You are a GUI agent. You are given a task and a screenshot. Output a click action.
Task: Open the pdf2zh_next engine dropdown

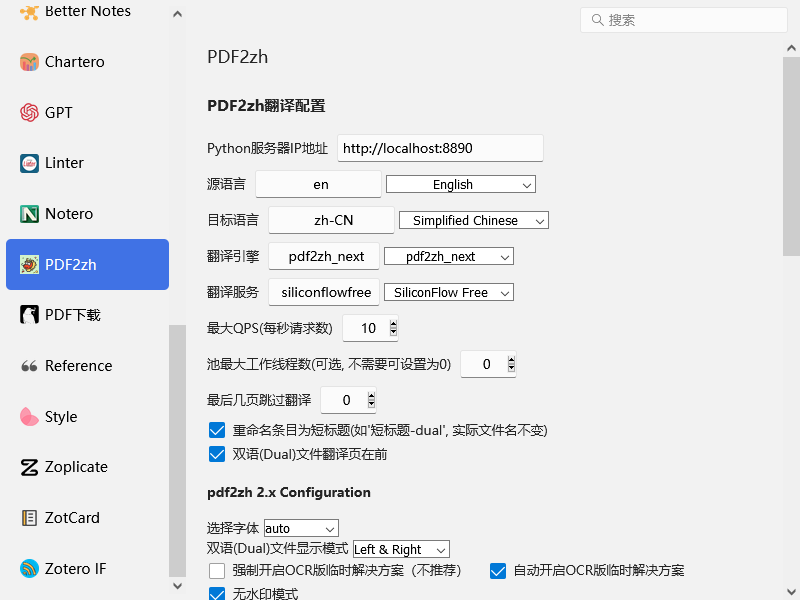pyautogui.click(x=448, y=256)
